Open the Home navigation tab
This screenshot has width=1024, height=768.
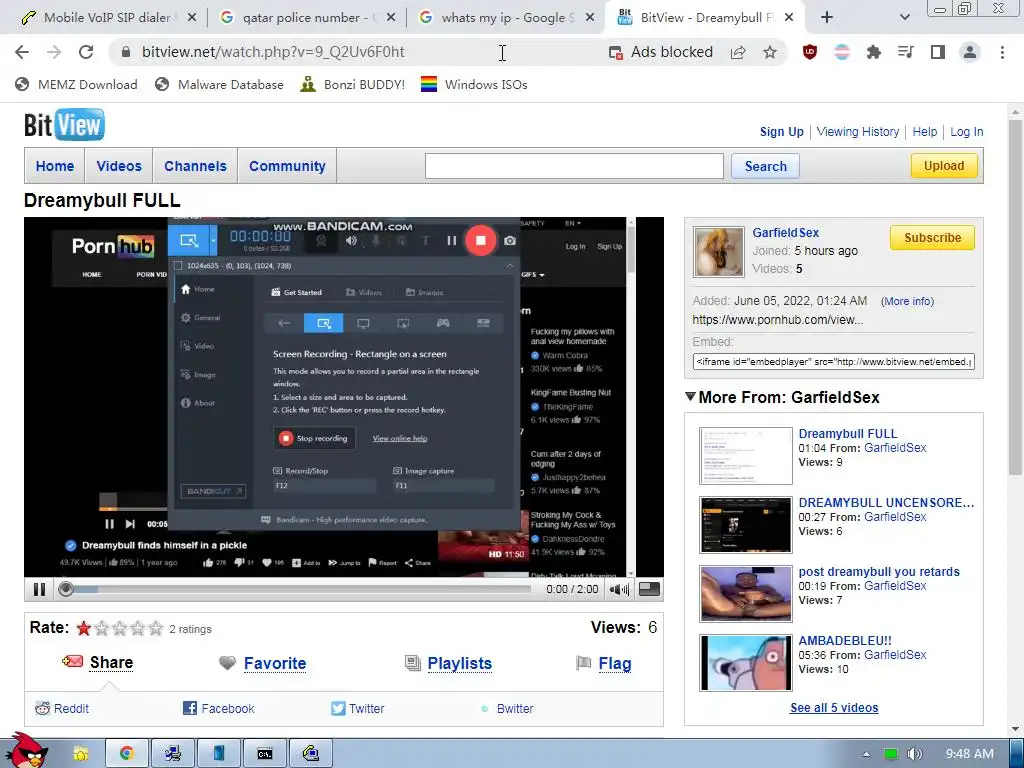55,166
